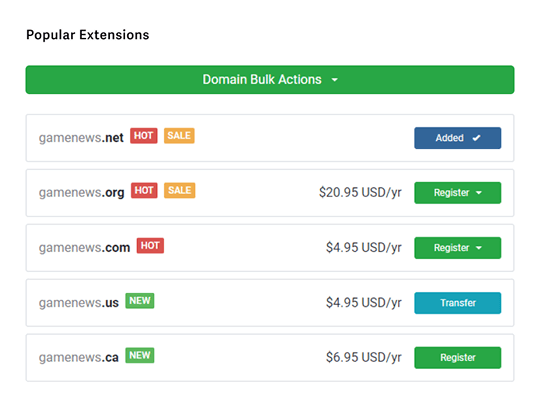Open the Register dropdown for gamenews.org
Image resolution: width=540 pixels, height=408 pixels.
tap(457, 193)
